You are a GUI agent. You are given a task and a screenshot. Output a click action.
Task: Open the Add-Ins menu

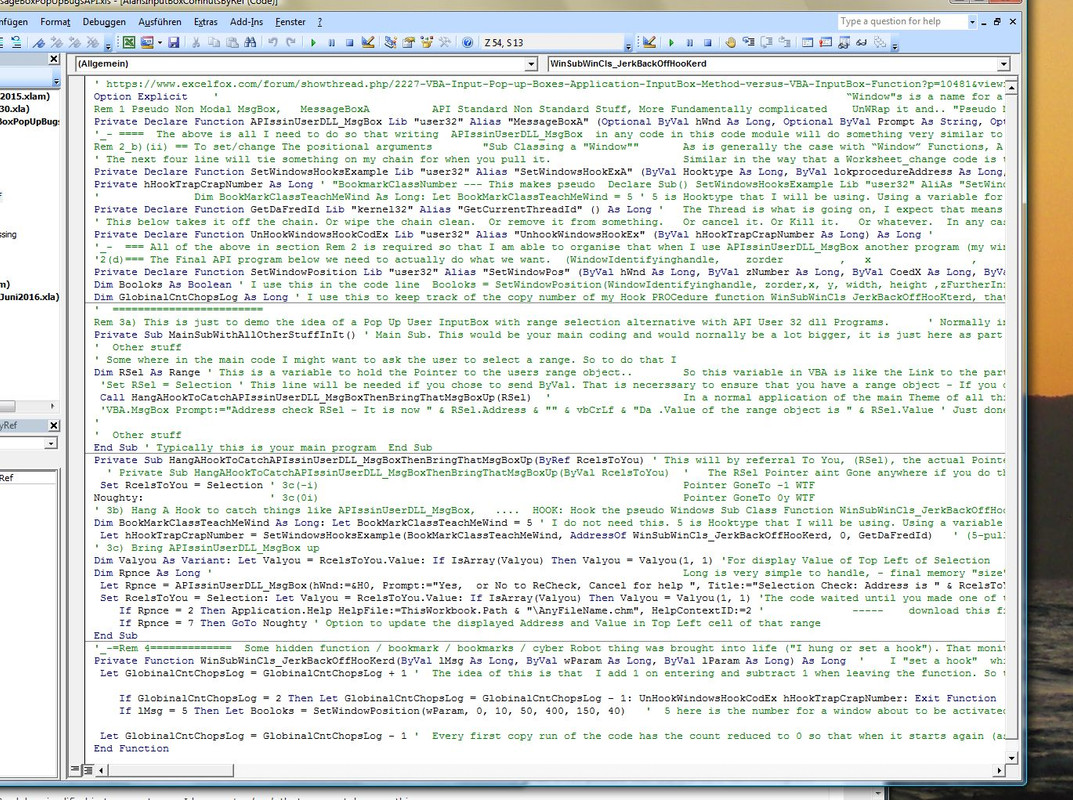point(246,22)
